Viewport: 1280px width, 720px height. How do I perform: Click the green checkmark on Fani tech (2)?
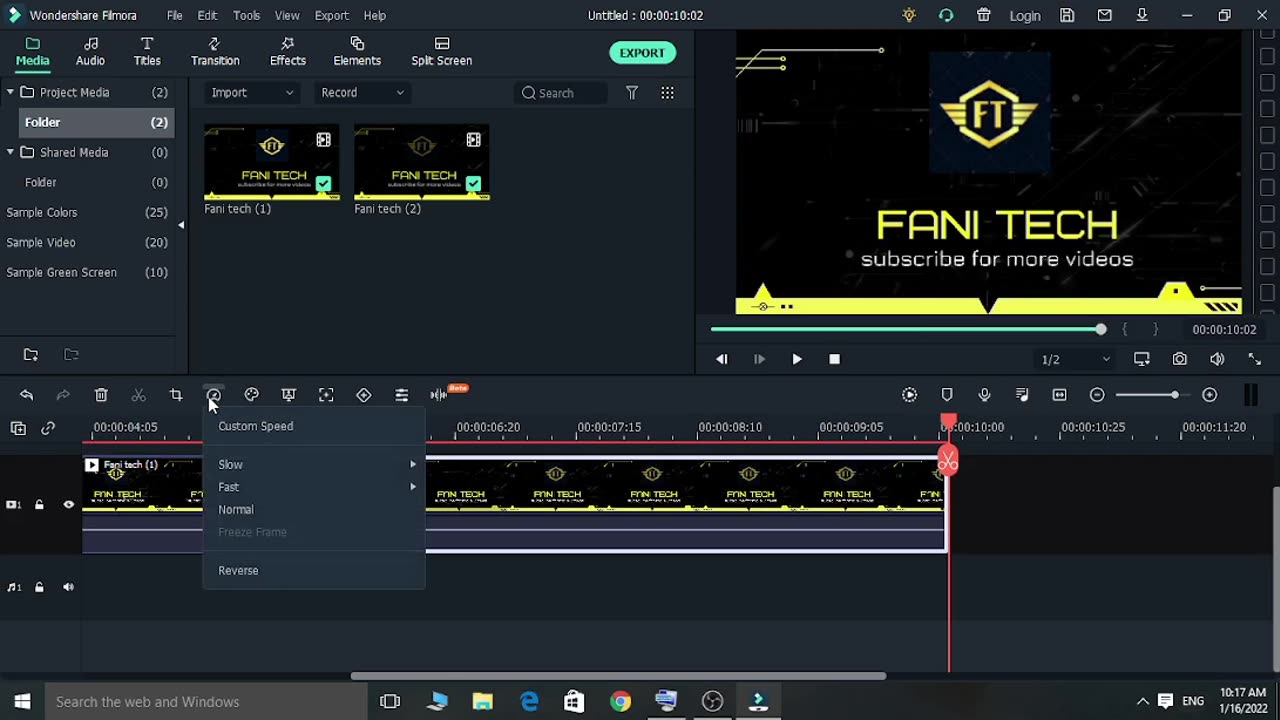tap(473, 184)
